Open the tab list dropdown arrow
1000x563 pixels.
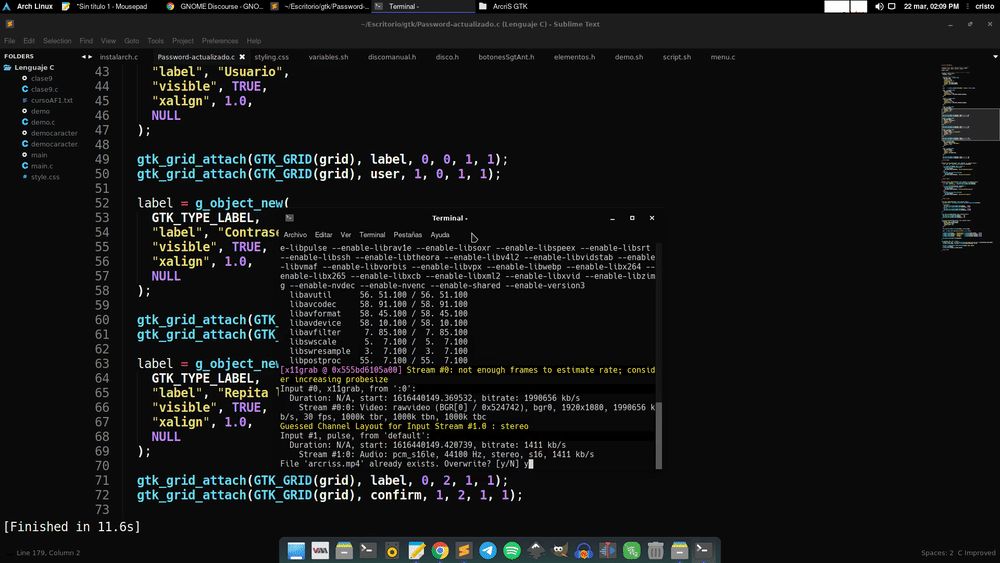[x=995, y=57]
